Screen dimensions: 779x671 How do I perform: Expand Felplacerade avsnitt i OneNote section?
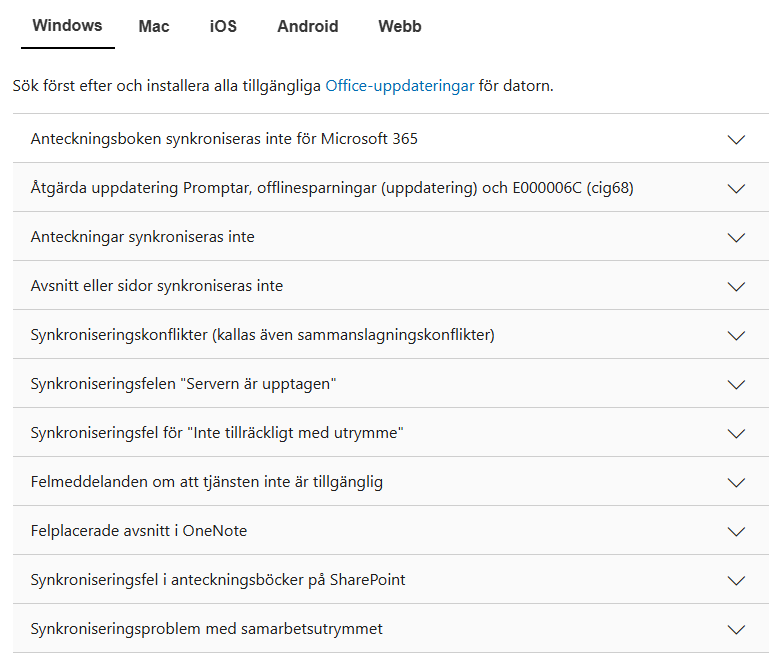pyautogui.click(x=390, y=530)
